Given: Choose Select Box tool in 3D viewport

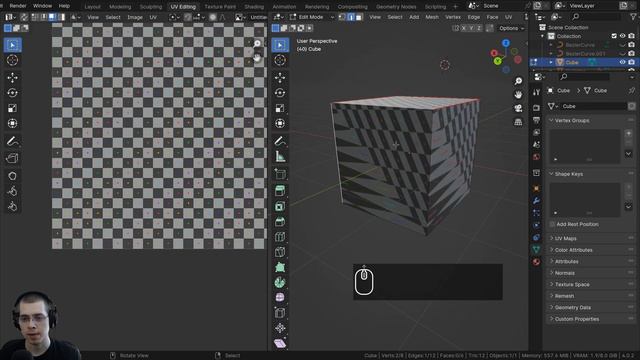Looking at the screenshot, I should (280, 45).
